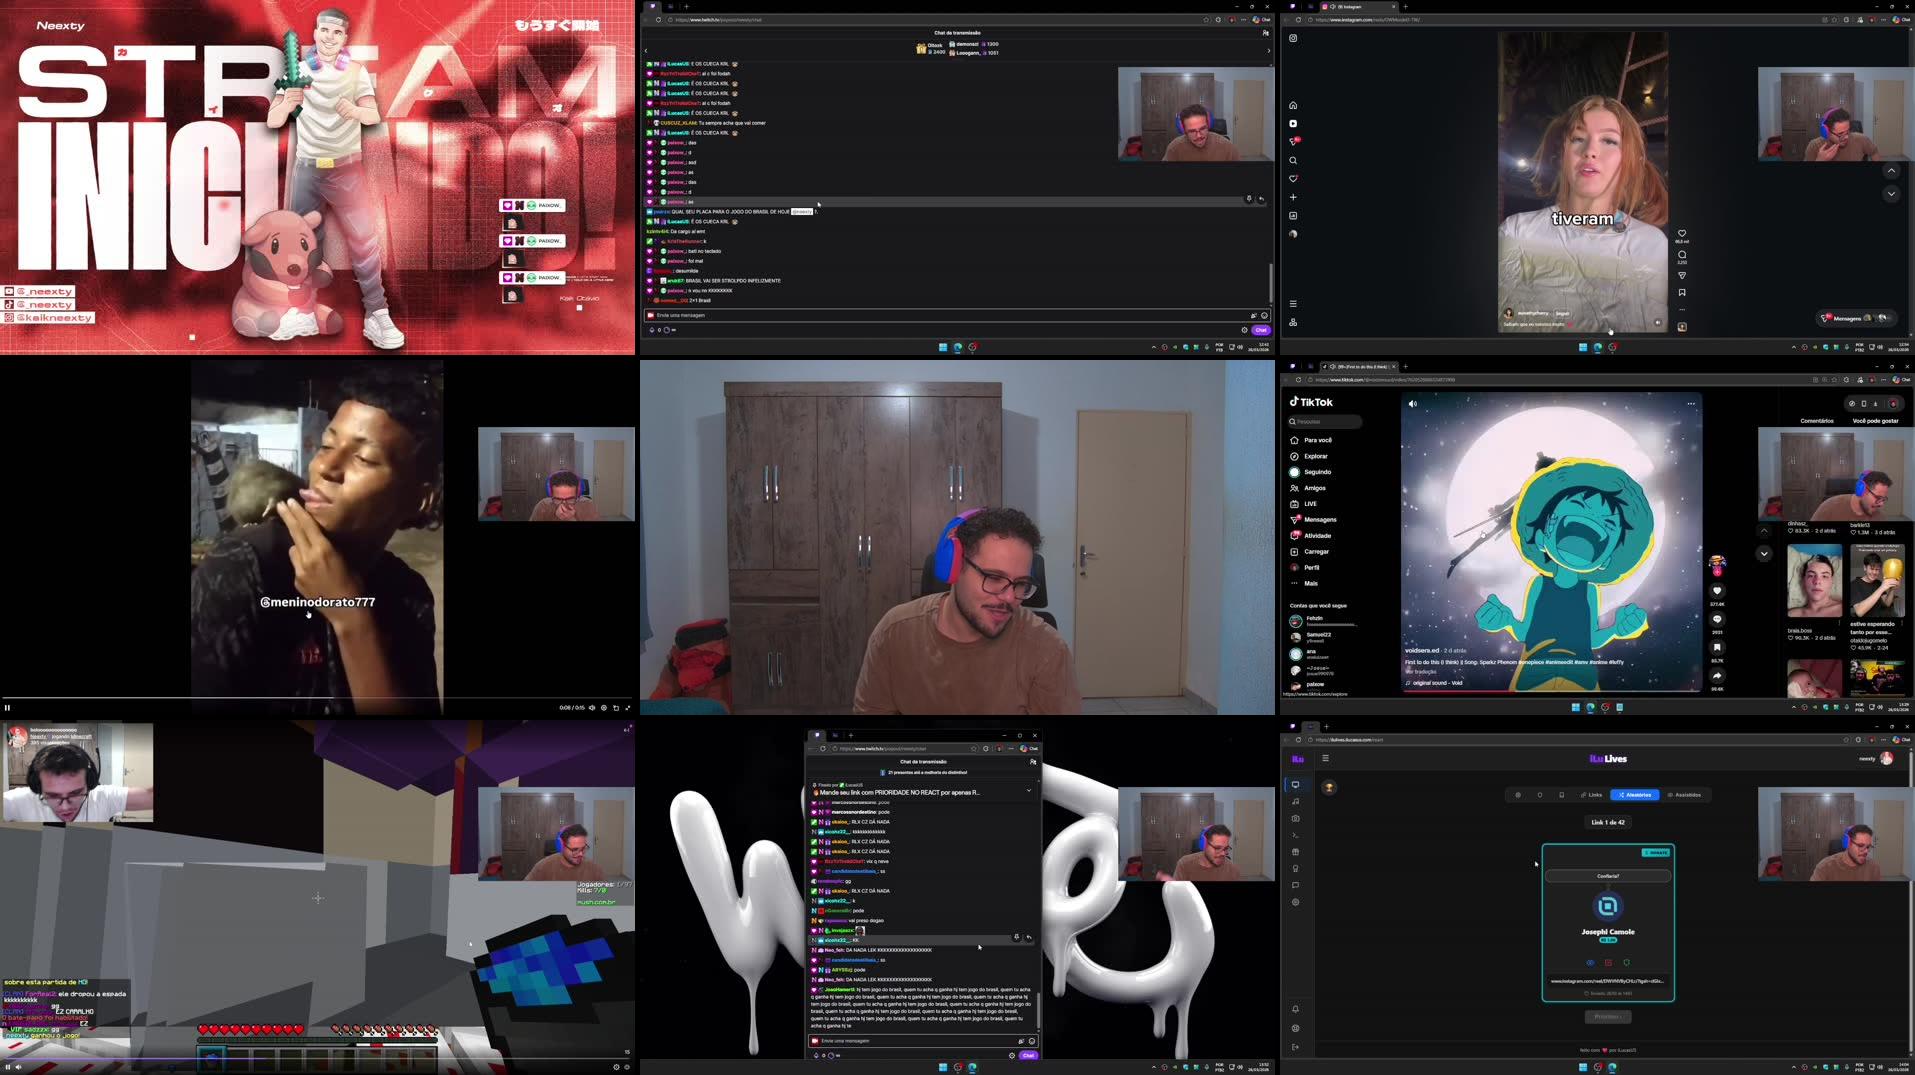Open the TikTok Mais options expander

tap(1311, 583)
